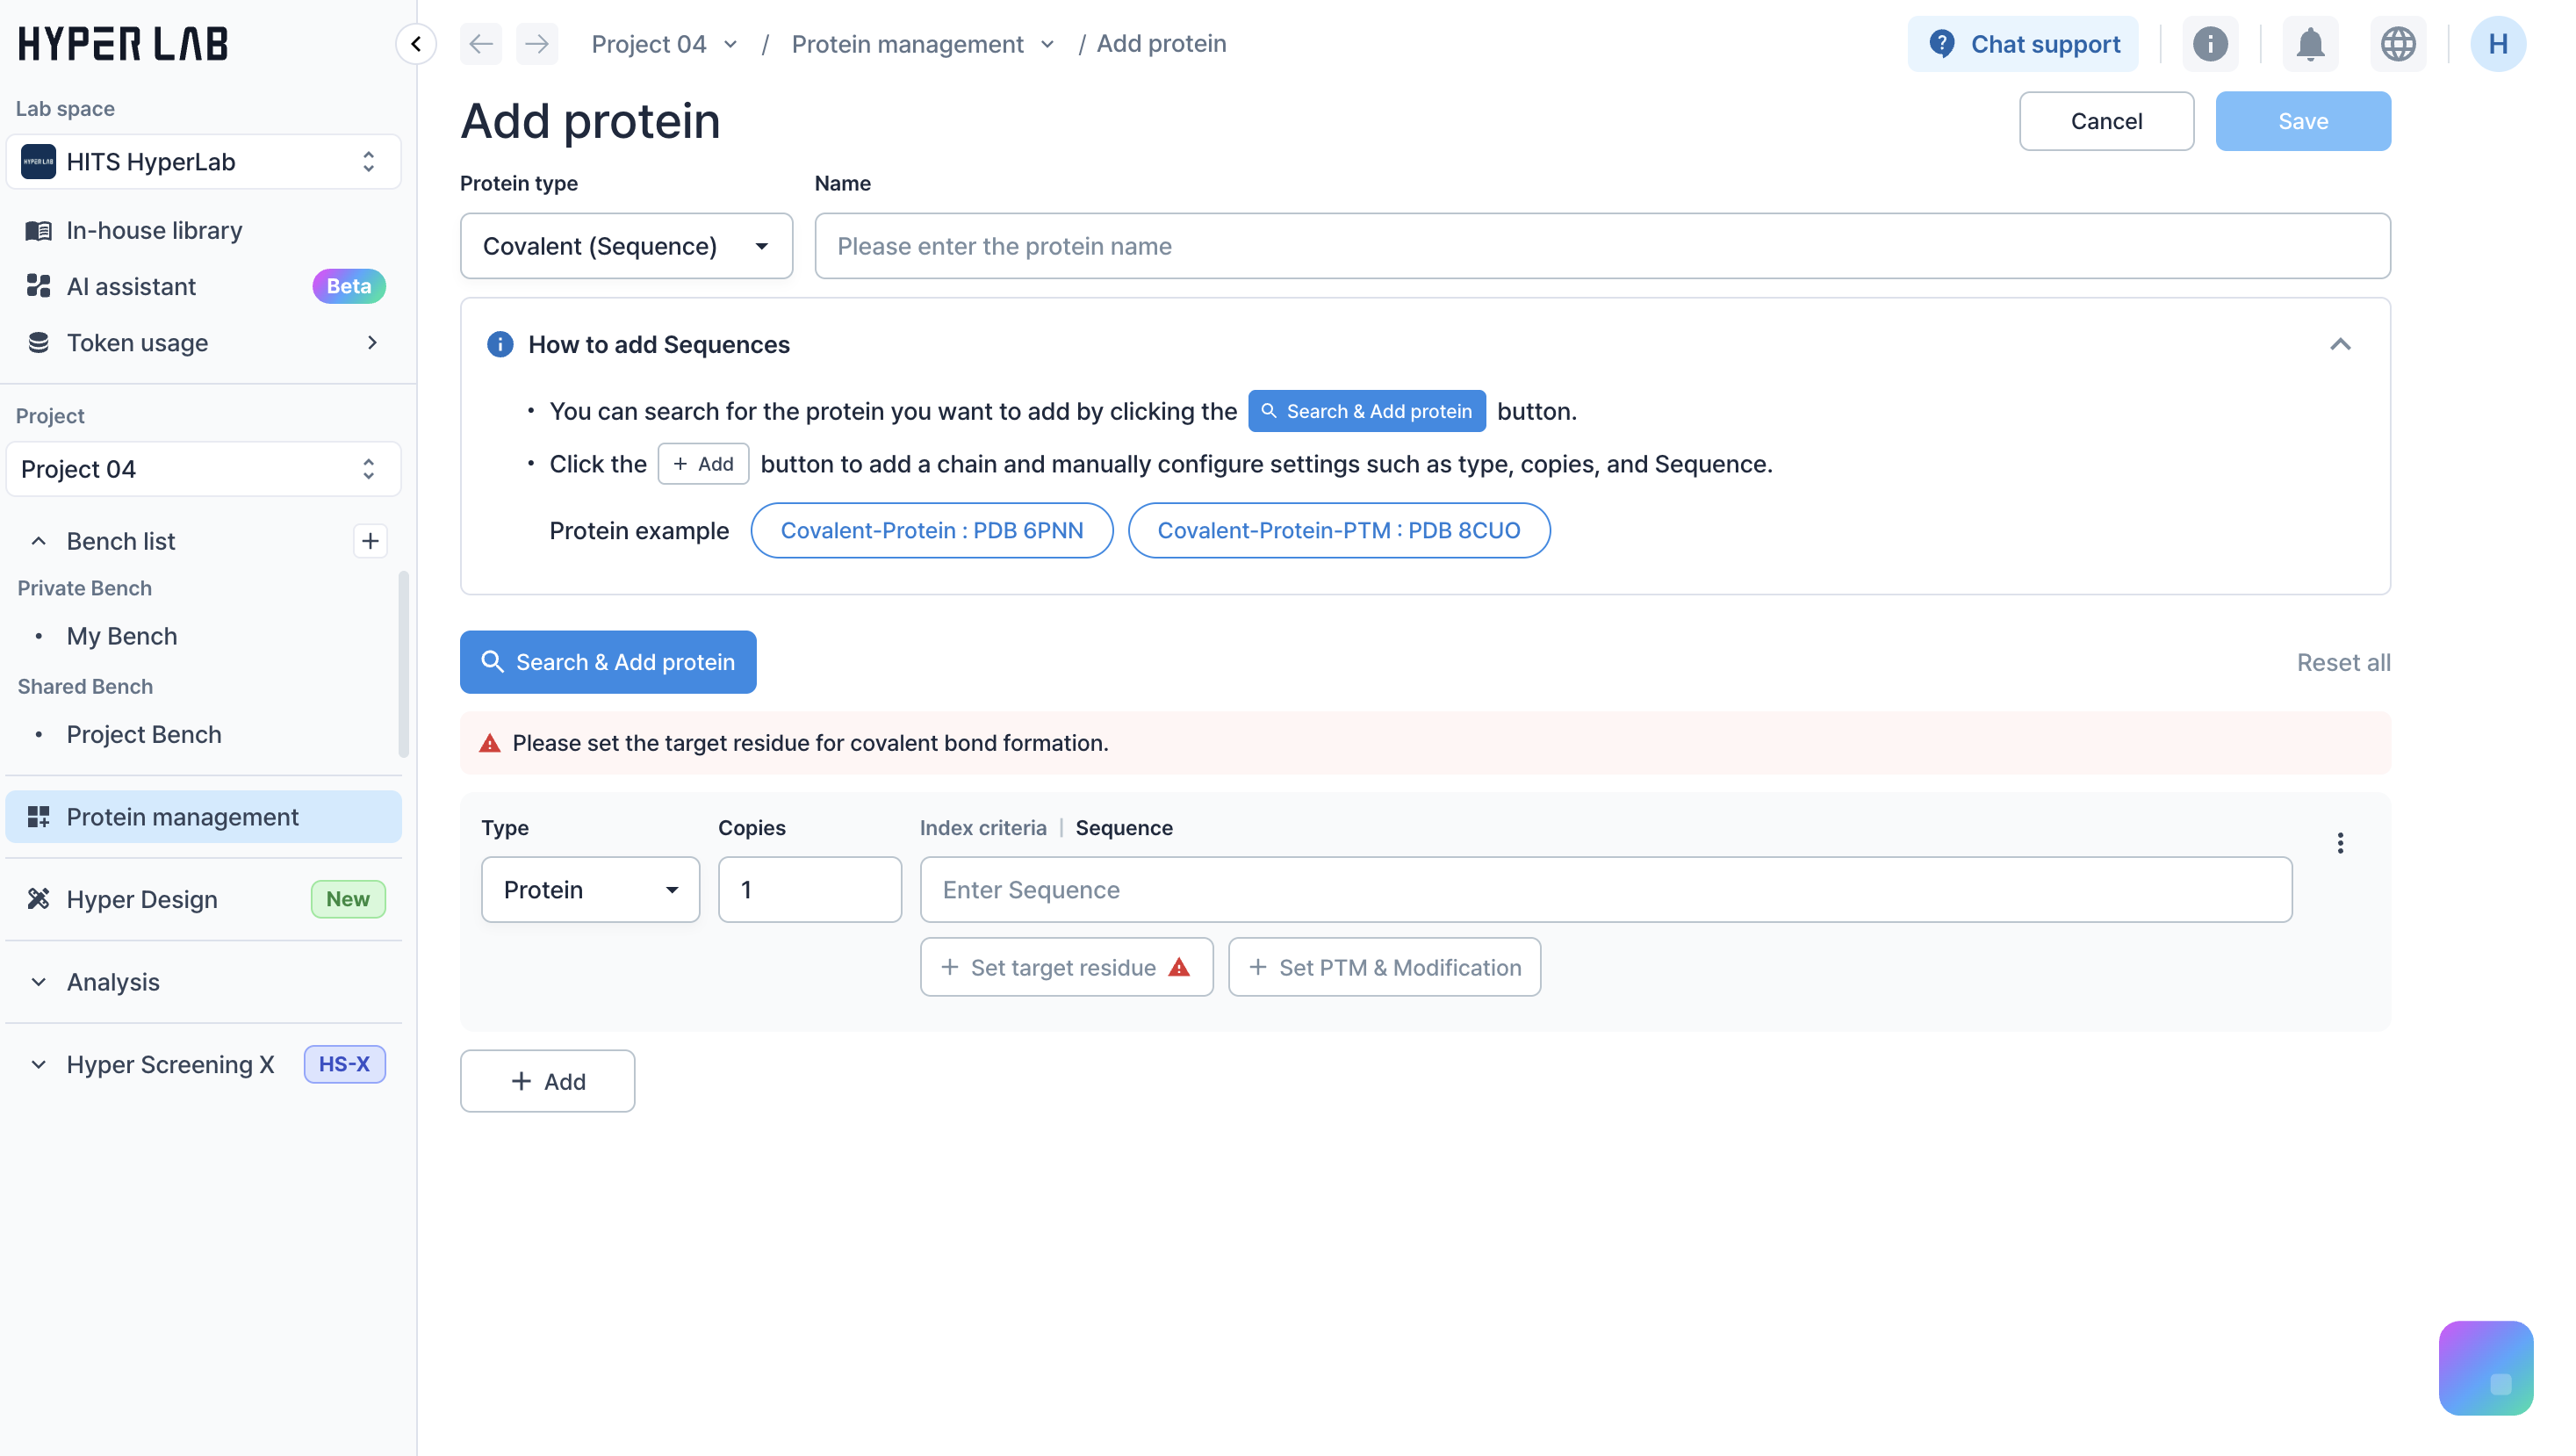Collapse the How to add Sequences panel
Screen dimensions: 2576x1456
[2340, 345]
